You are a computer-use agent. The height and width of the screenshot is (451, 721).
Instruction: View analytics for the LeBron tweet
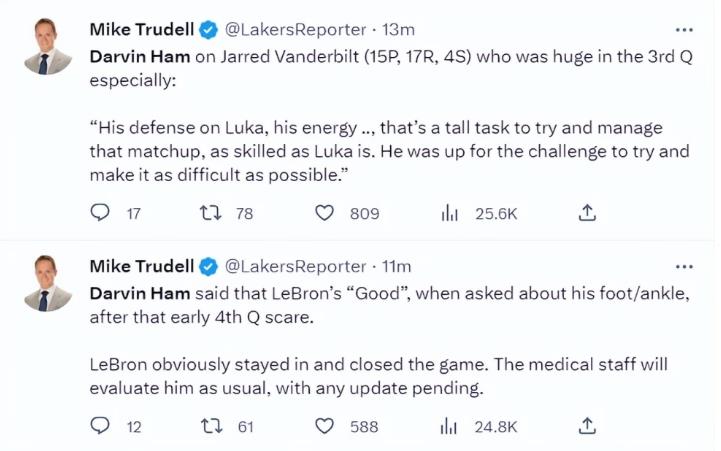click(x=450, y=426)
